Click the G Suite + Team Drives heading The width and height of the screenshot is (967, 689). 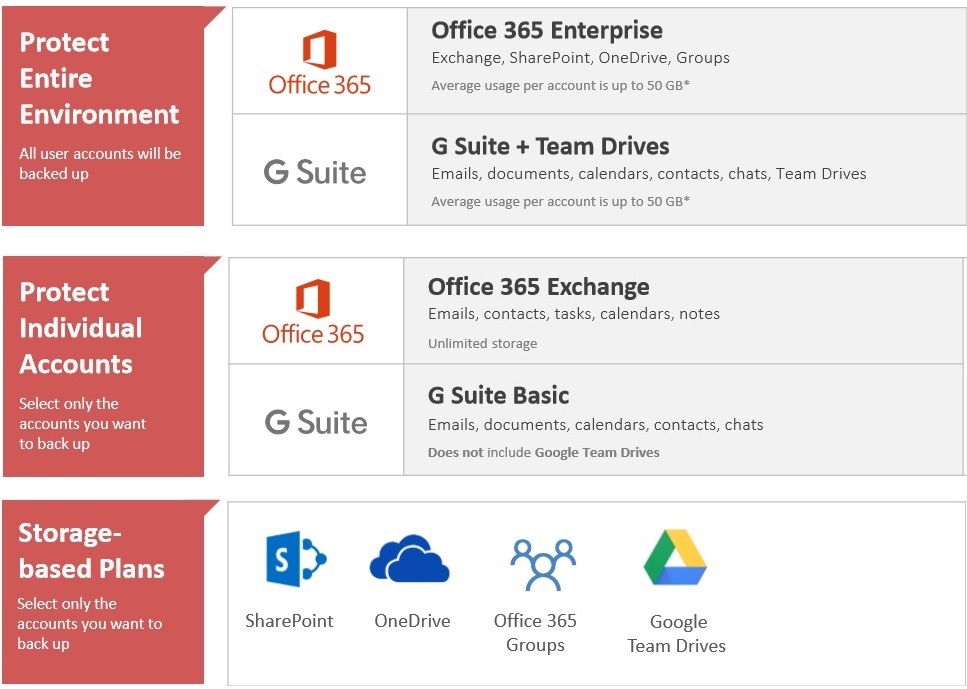point(550,146)
